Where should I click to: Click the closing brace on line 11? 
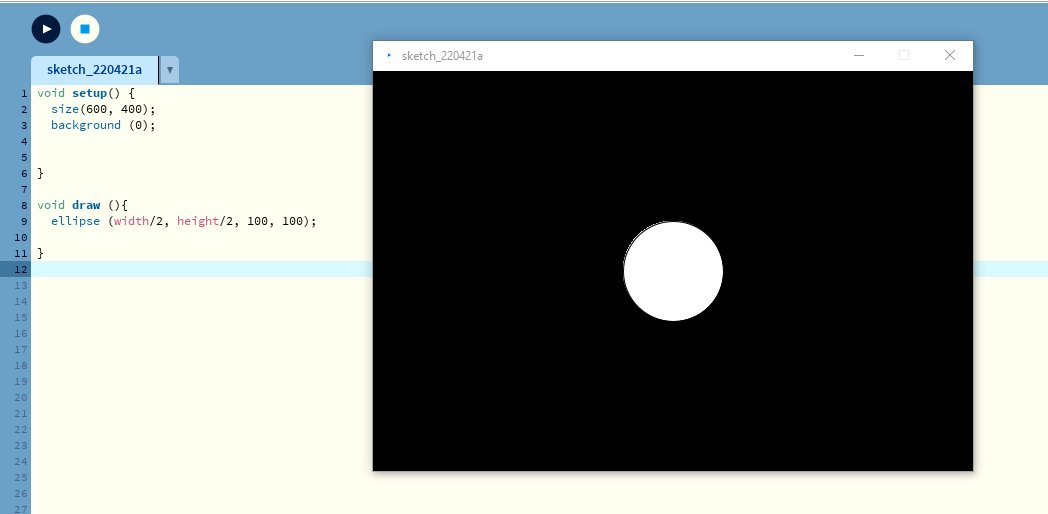pos(40,253)
